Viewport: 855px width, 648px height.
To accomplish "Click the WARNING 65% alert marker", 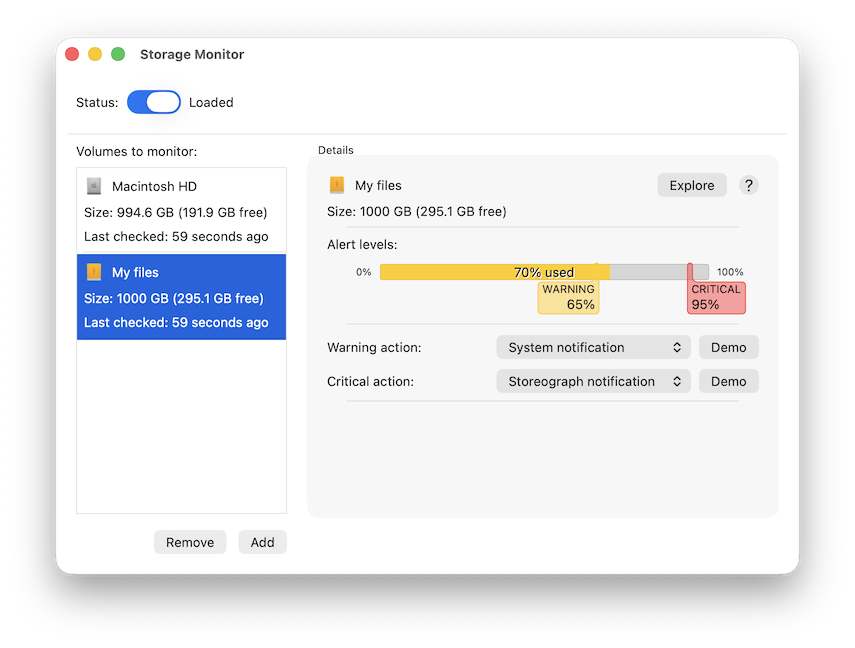I will coord(568,296).
